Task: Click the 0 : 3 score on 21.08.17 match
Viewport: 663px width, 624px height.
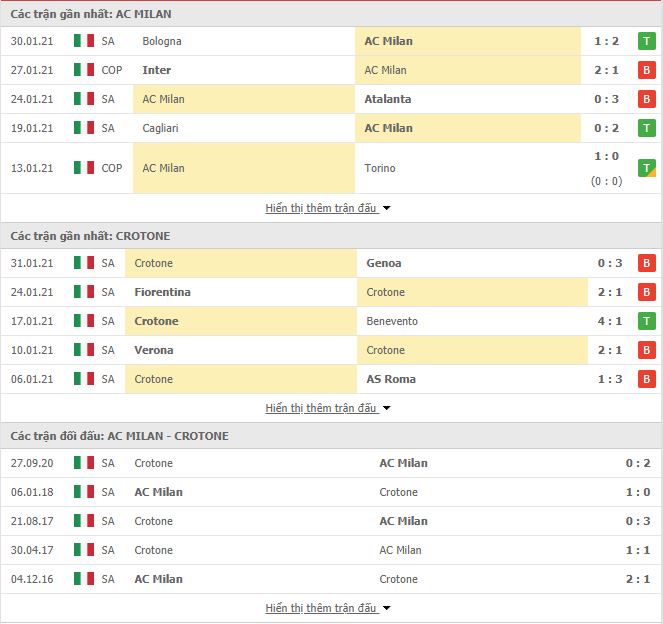Action: click(638, 521)
